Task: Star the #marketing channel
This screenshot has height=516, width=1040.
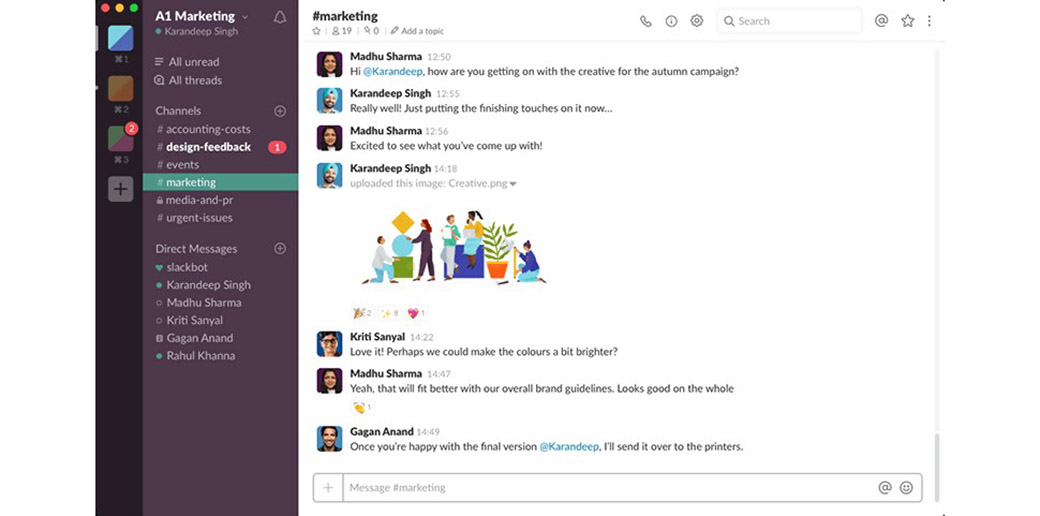Action: [317, 31]
